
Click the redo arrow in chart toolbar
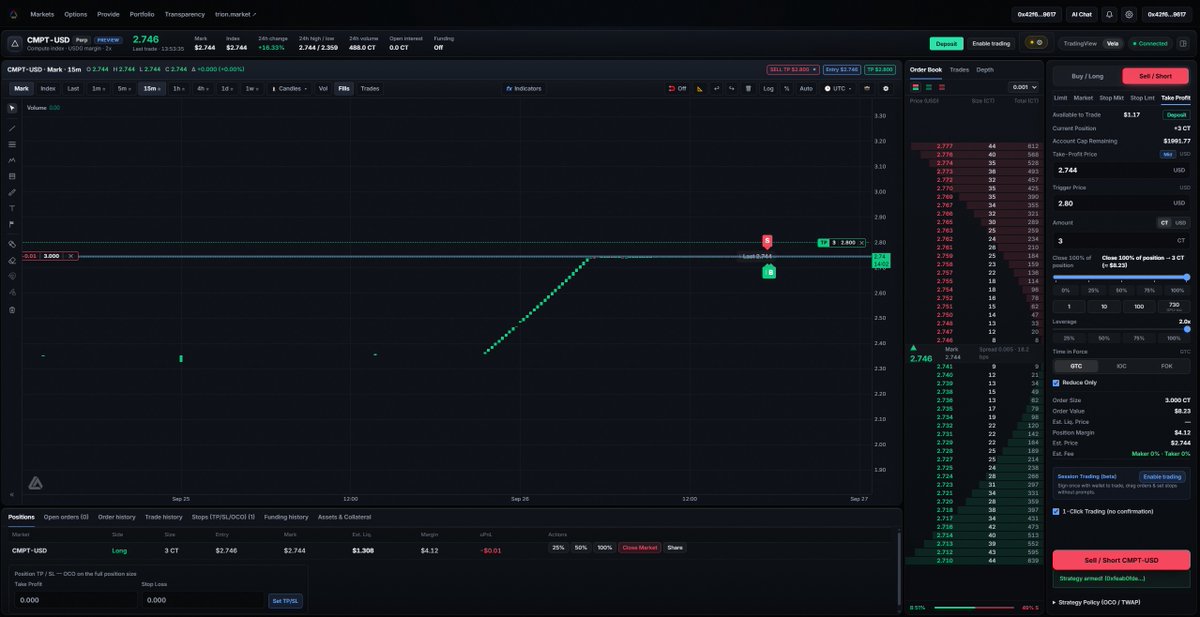(733, 88)
